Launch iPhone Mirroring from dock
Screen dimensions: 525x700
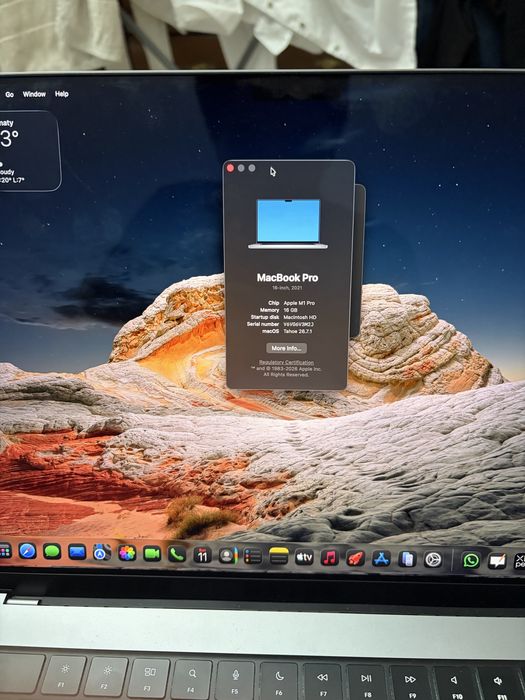pyautogui.click(x=407, y=559)
